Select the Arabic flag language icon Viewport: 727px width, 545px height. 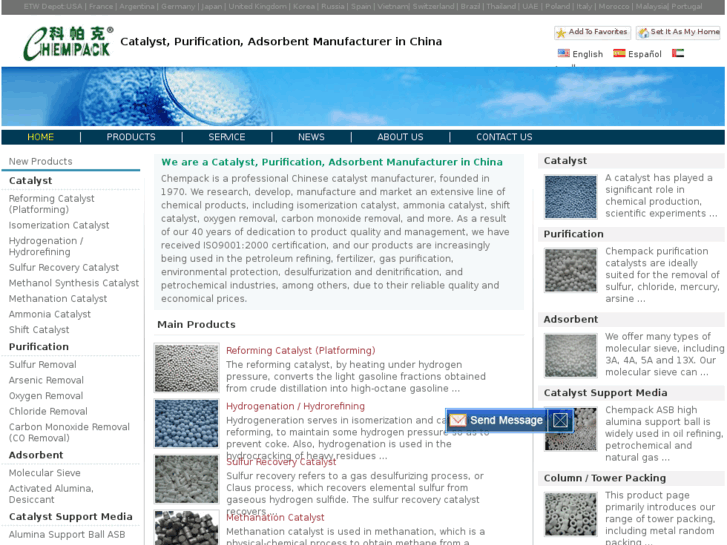click(678, 53)
